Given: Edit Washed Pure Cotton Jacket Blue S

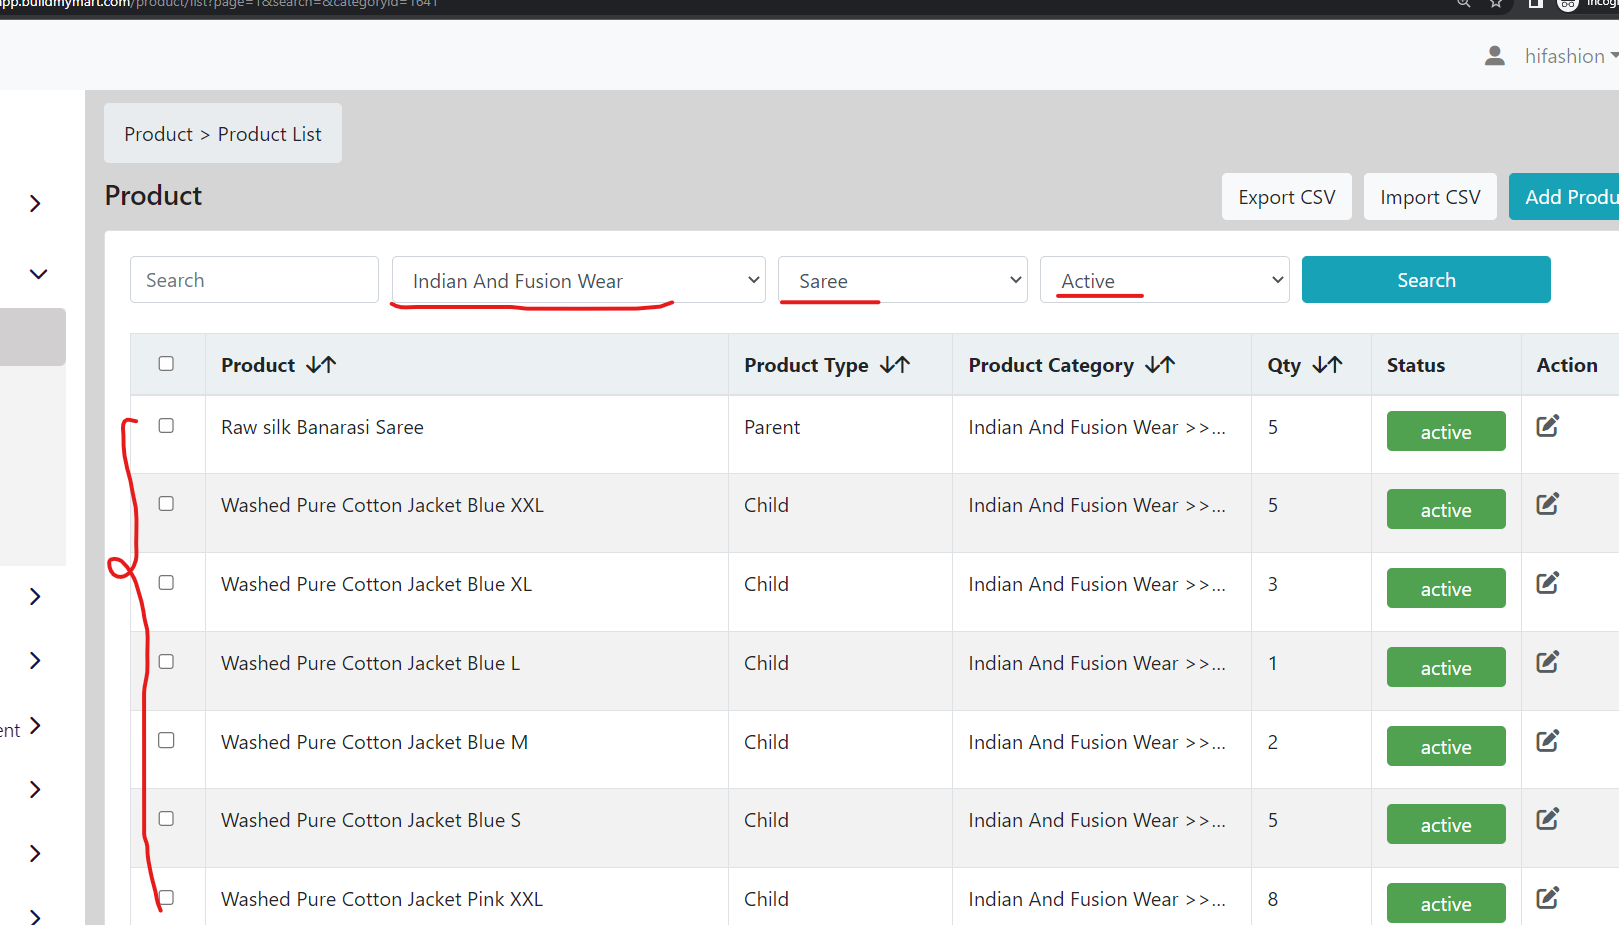Looking at the screenshot, I should (x=1547, y=819).
